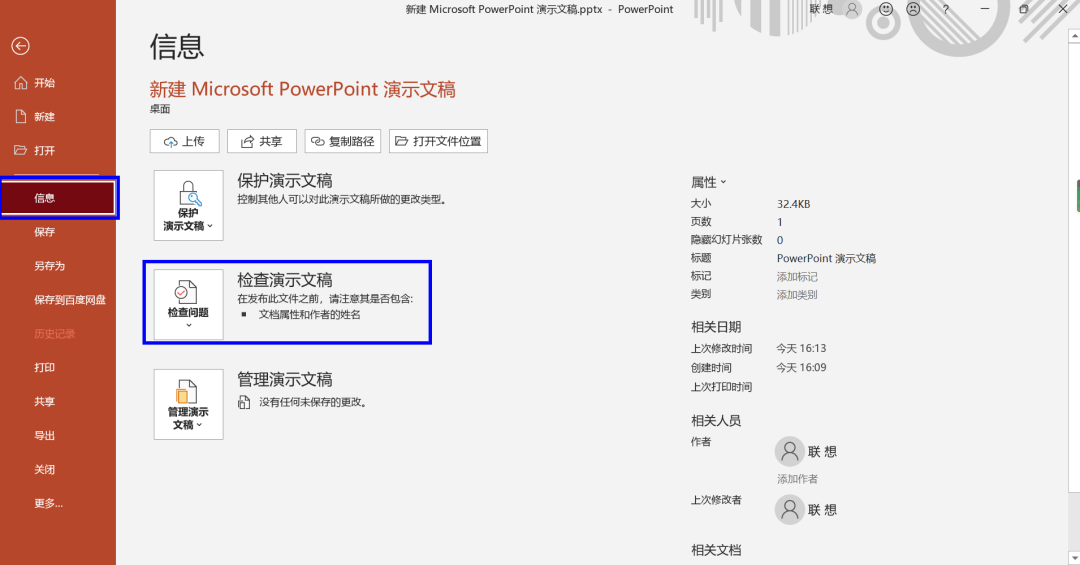Screen dimensions: 1080x565
Task: Click the 32.4KB size value
Action: 793,204
